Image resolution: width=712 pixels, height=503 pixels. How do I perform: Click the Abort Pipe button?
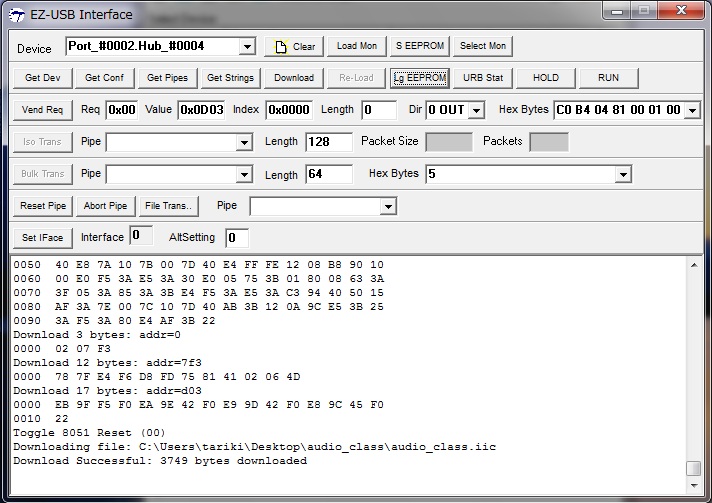click(x=105, y=206)
